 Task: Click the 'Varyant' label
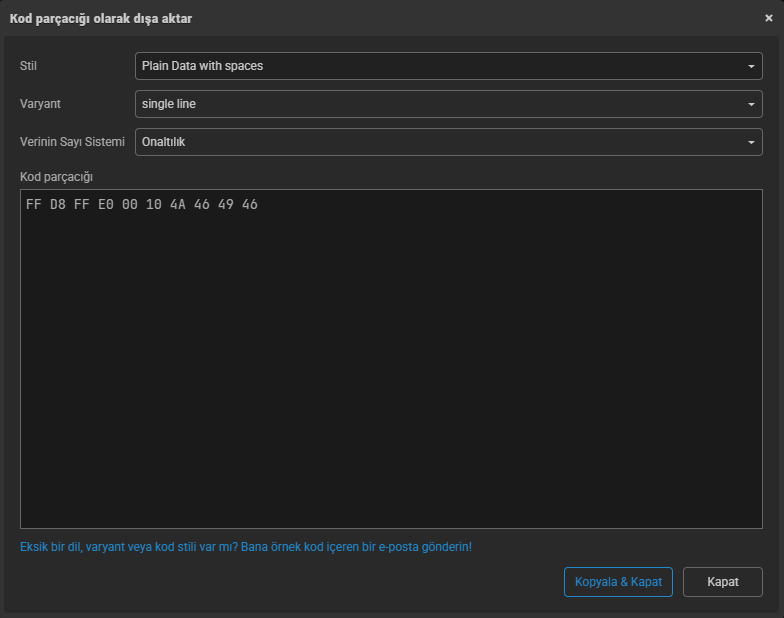pyautogui.click(x=41, y=104)
